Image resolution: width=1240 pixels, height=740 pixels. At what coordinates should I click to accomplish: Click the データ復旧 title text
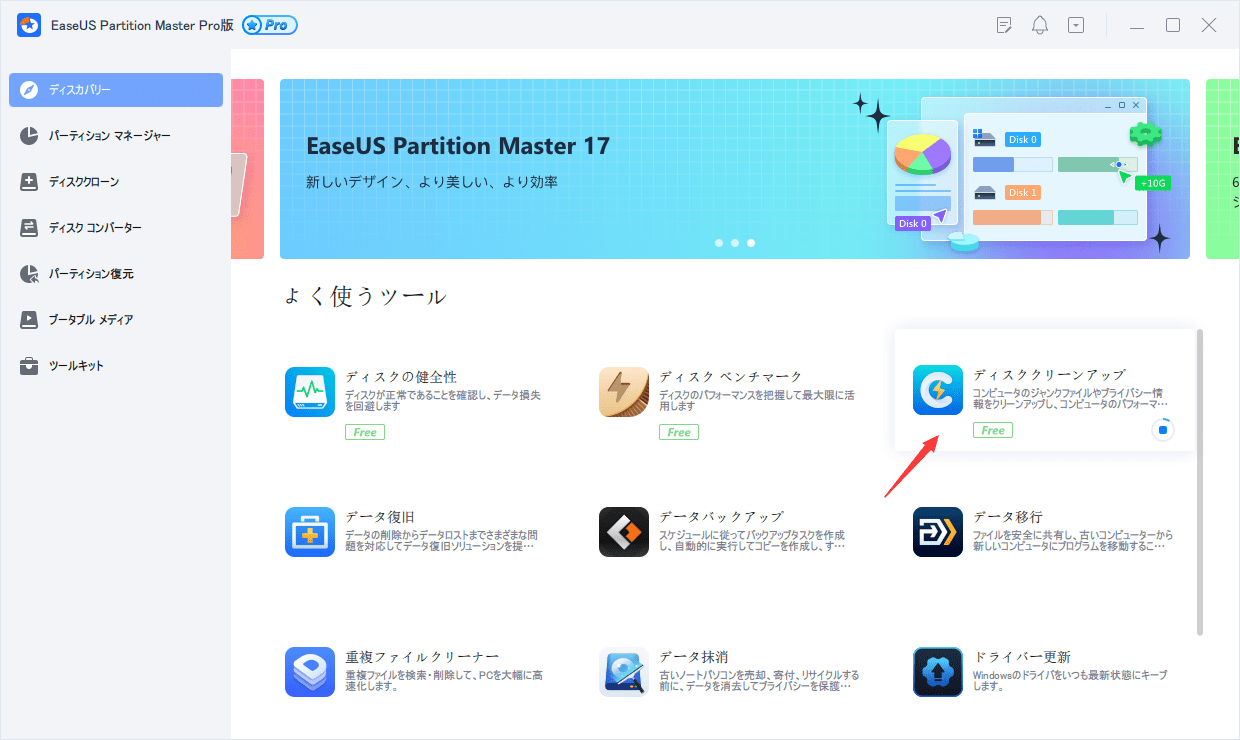coord(380,517)
